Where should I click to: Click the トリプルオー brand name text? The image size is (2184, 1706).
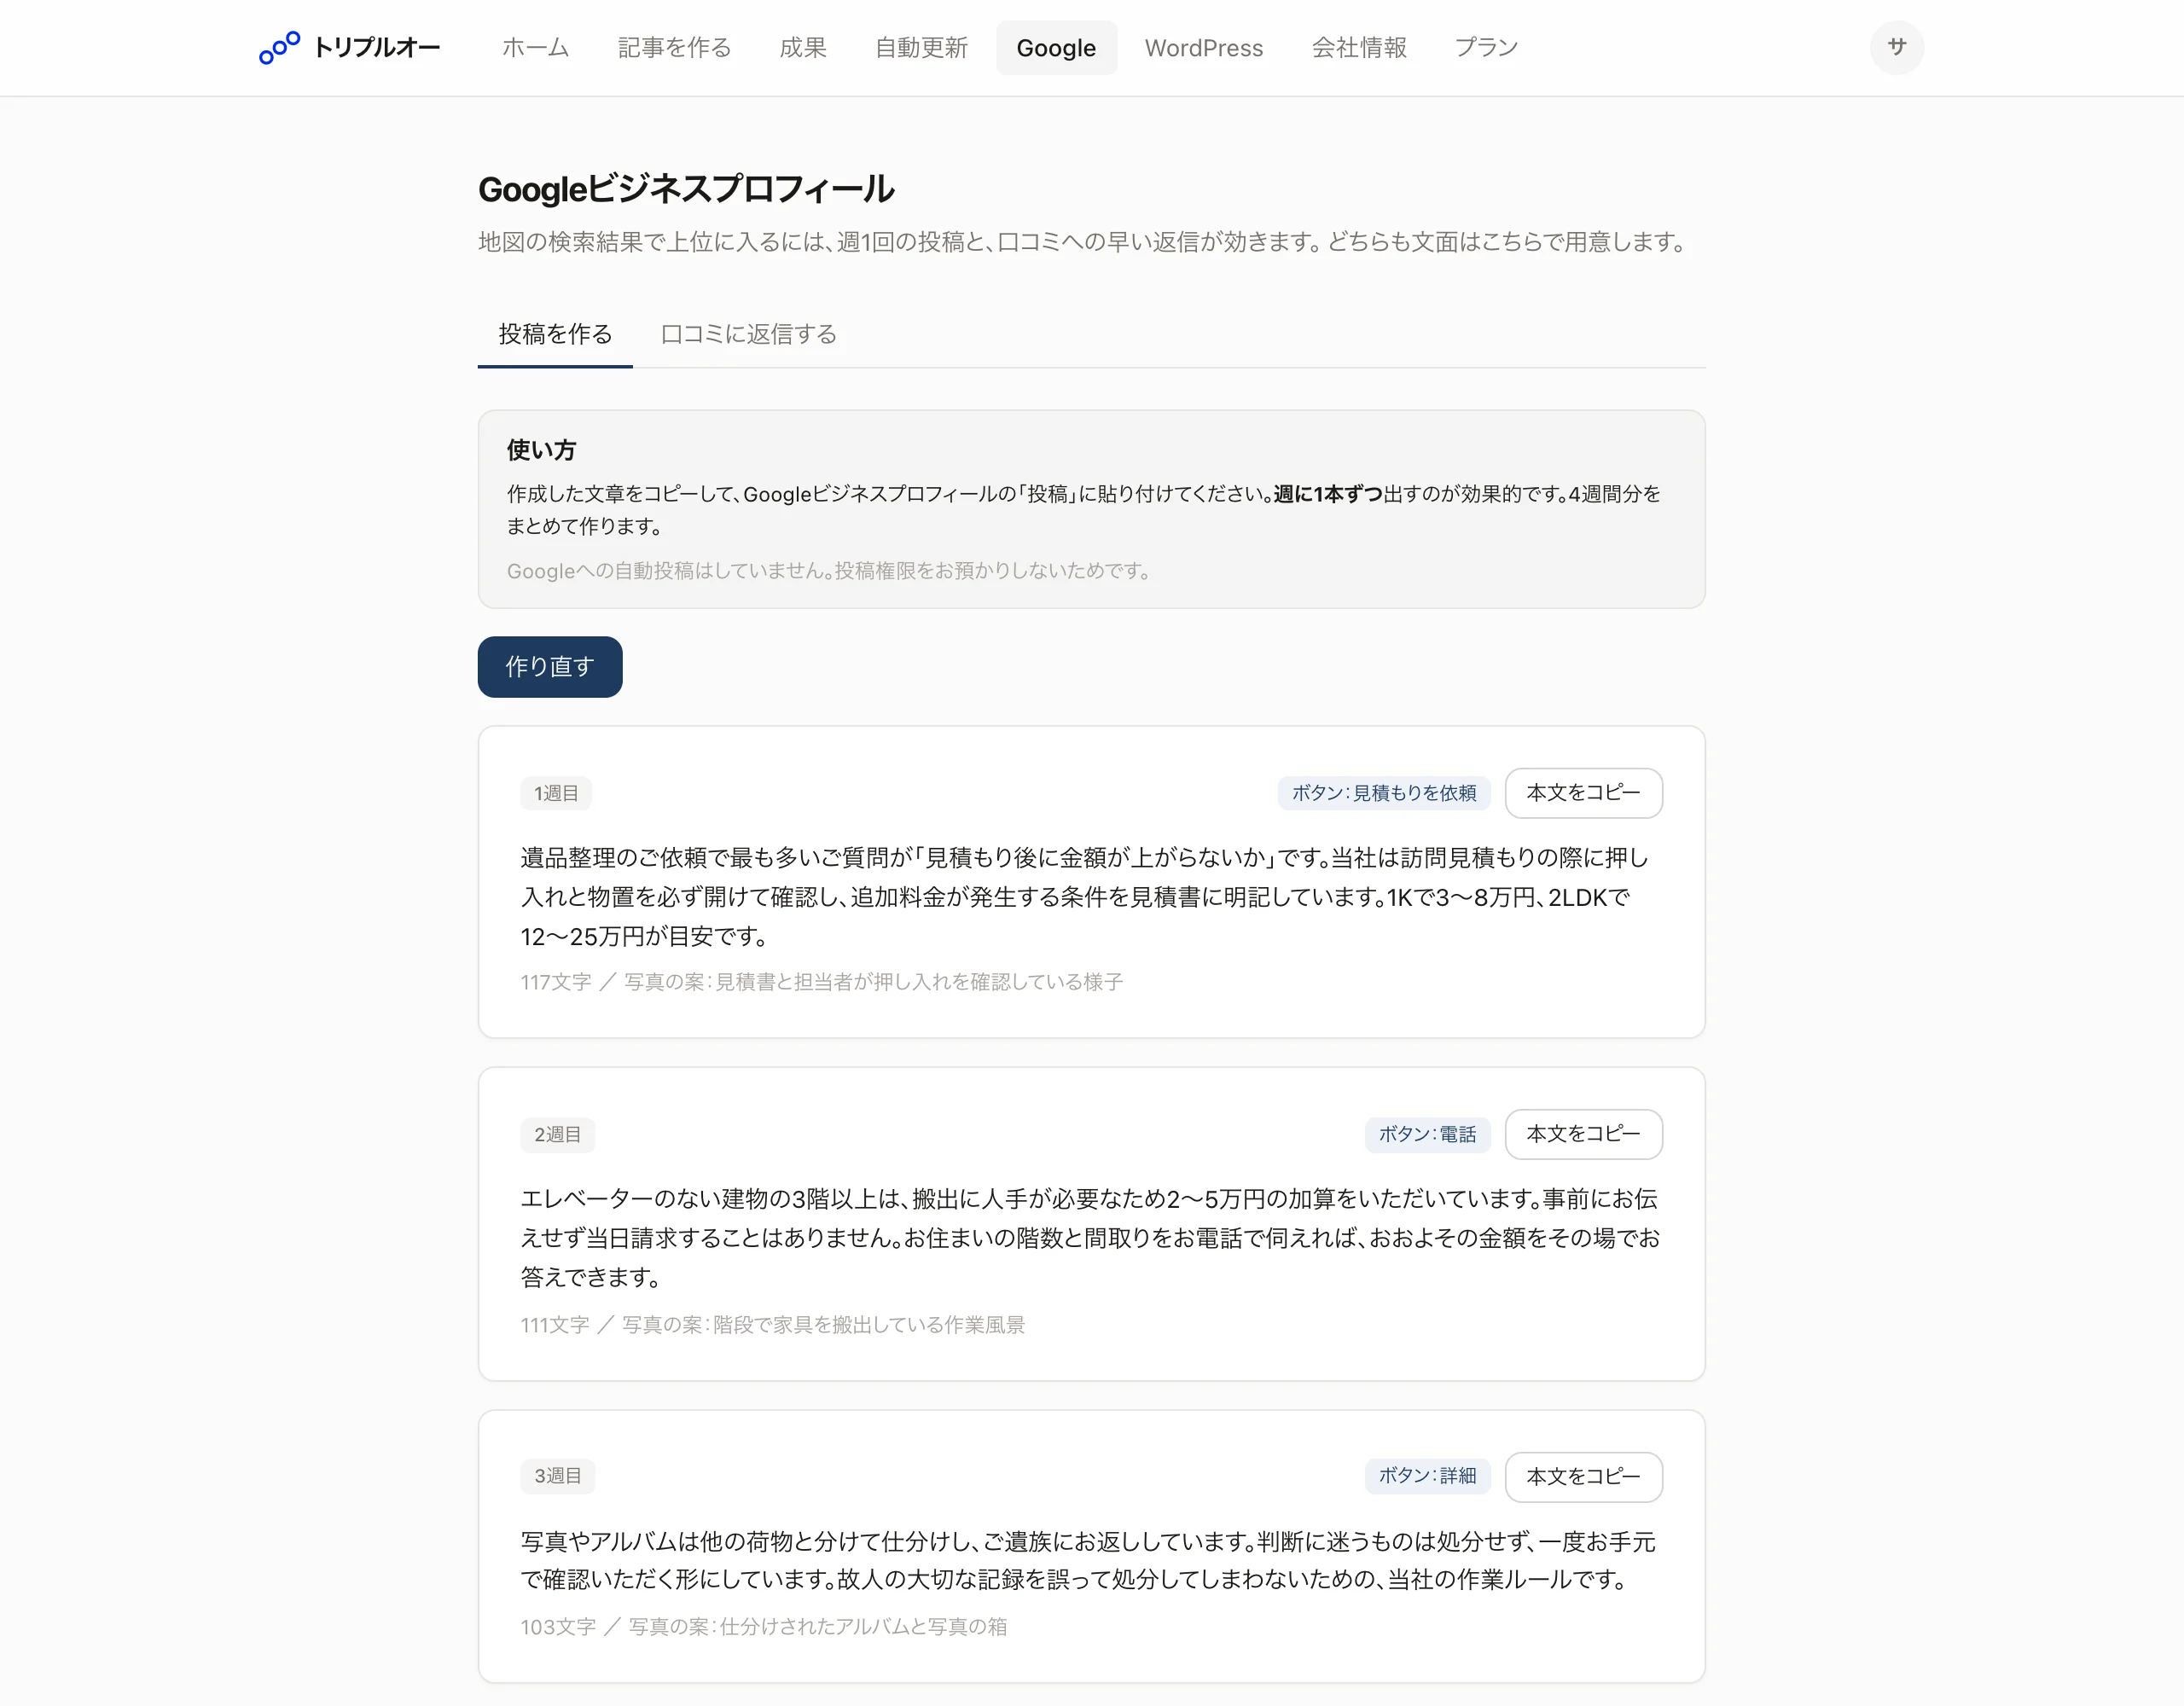377,47
